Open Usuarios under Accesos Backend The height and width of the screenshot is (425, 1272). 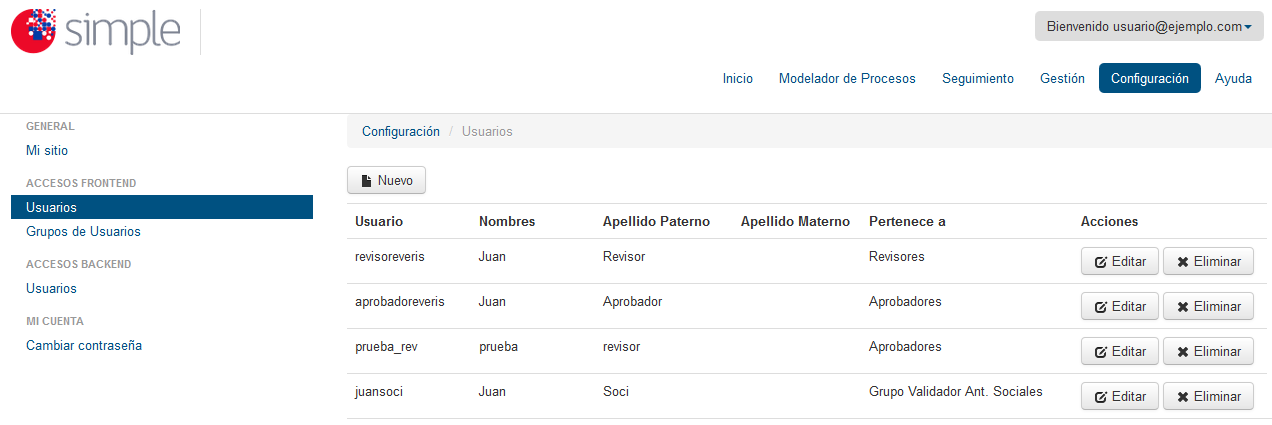[51, 288]
